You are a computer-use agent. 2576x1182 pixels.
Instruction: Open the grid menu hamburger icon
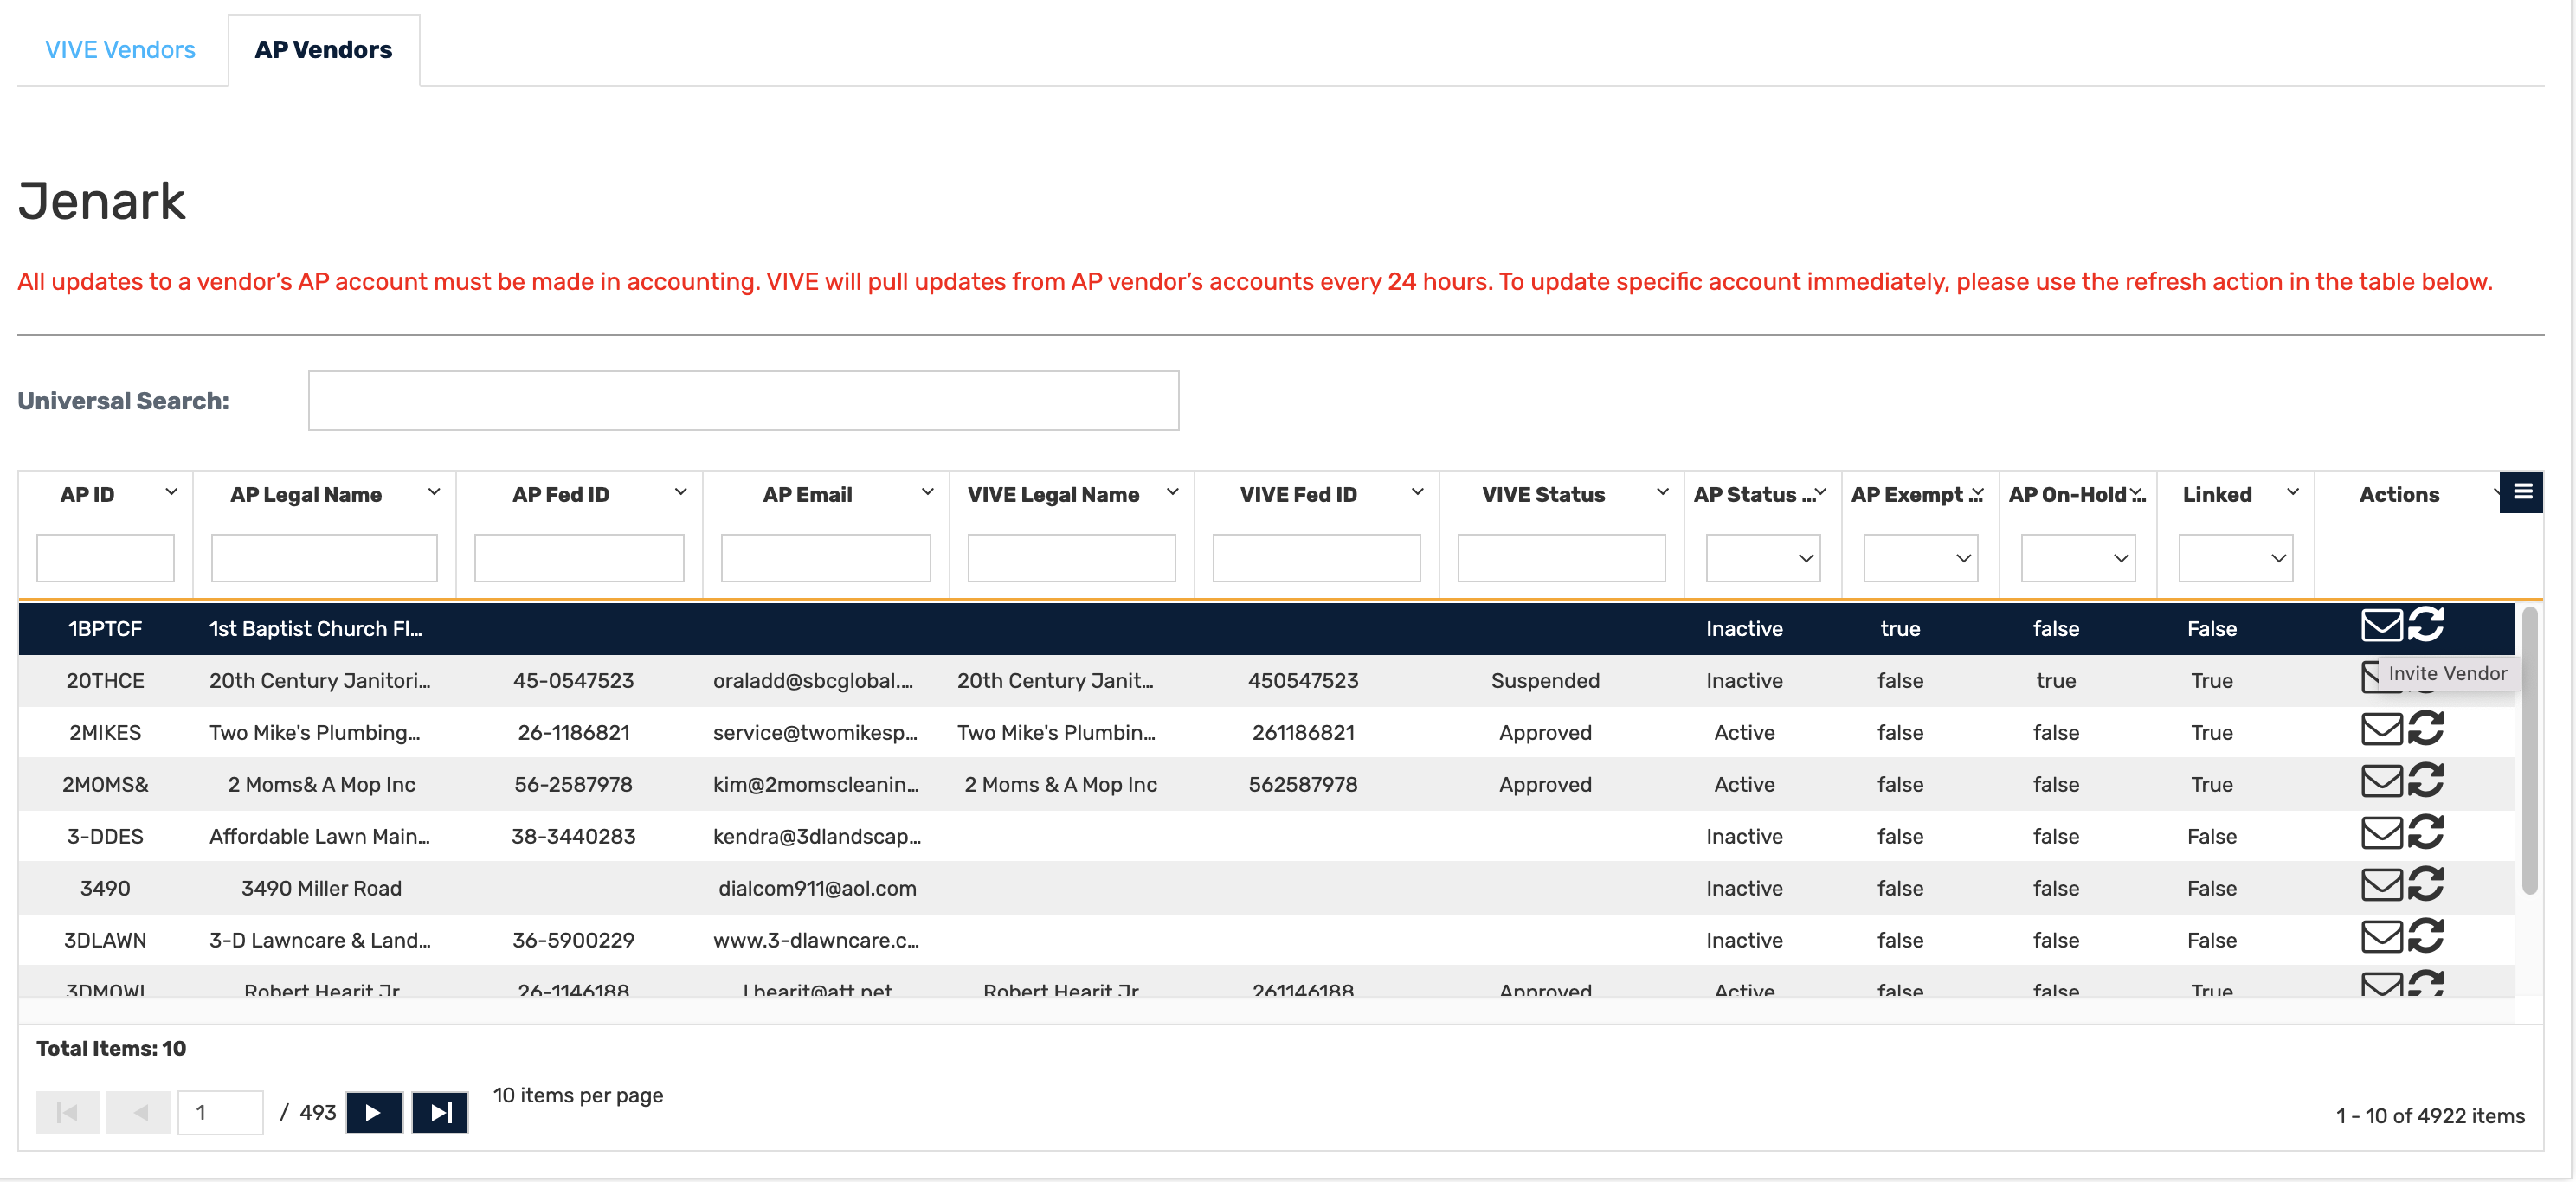pos(2522,491)
